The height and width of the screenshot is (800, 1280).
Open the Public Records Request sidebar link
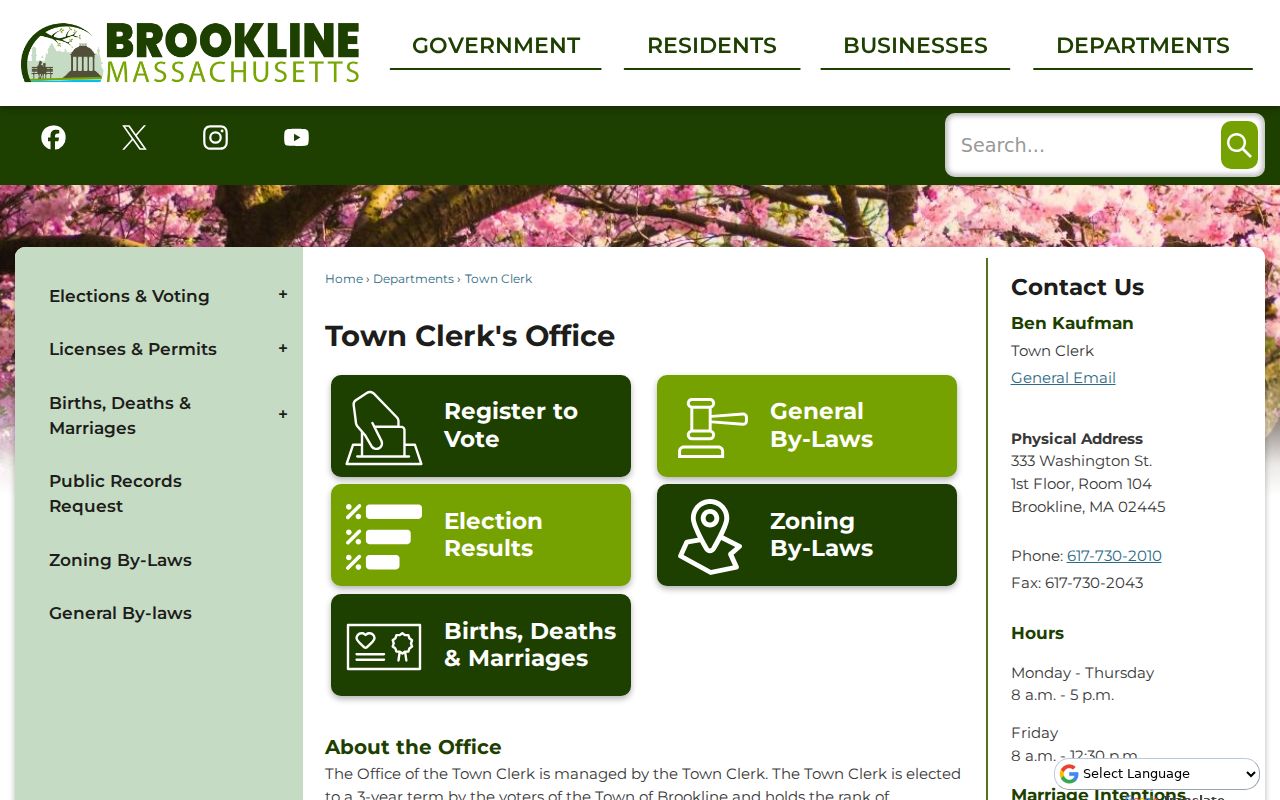tap(115, 493)
